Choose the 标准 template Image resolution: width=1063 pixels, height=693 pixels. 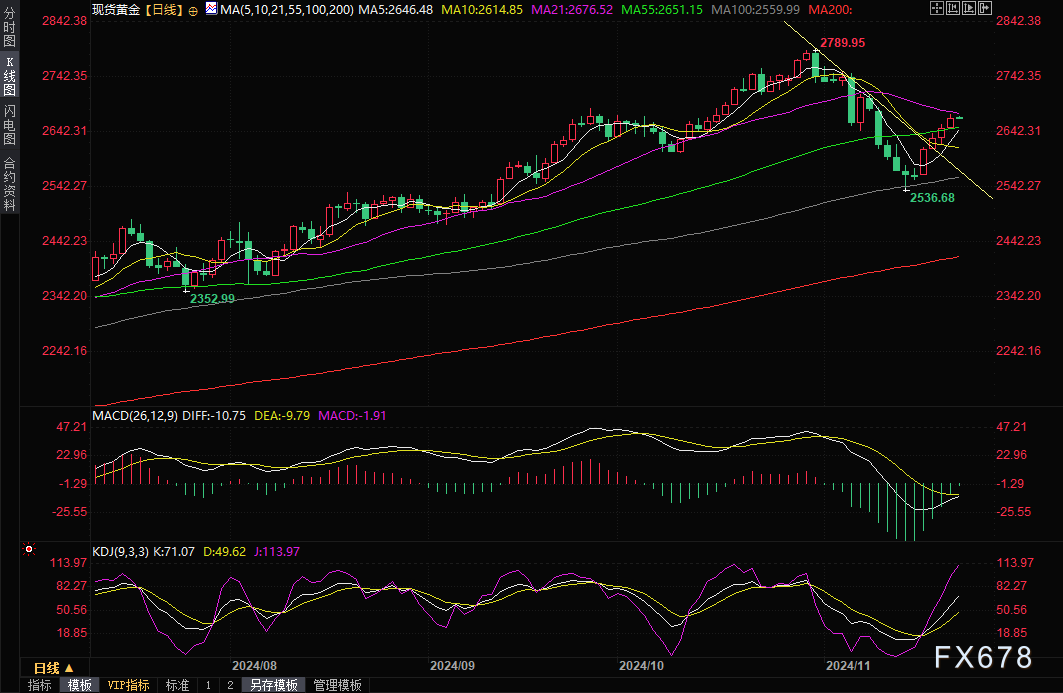(177, 685)
